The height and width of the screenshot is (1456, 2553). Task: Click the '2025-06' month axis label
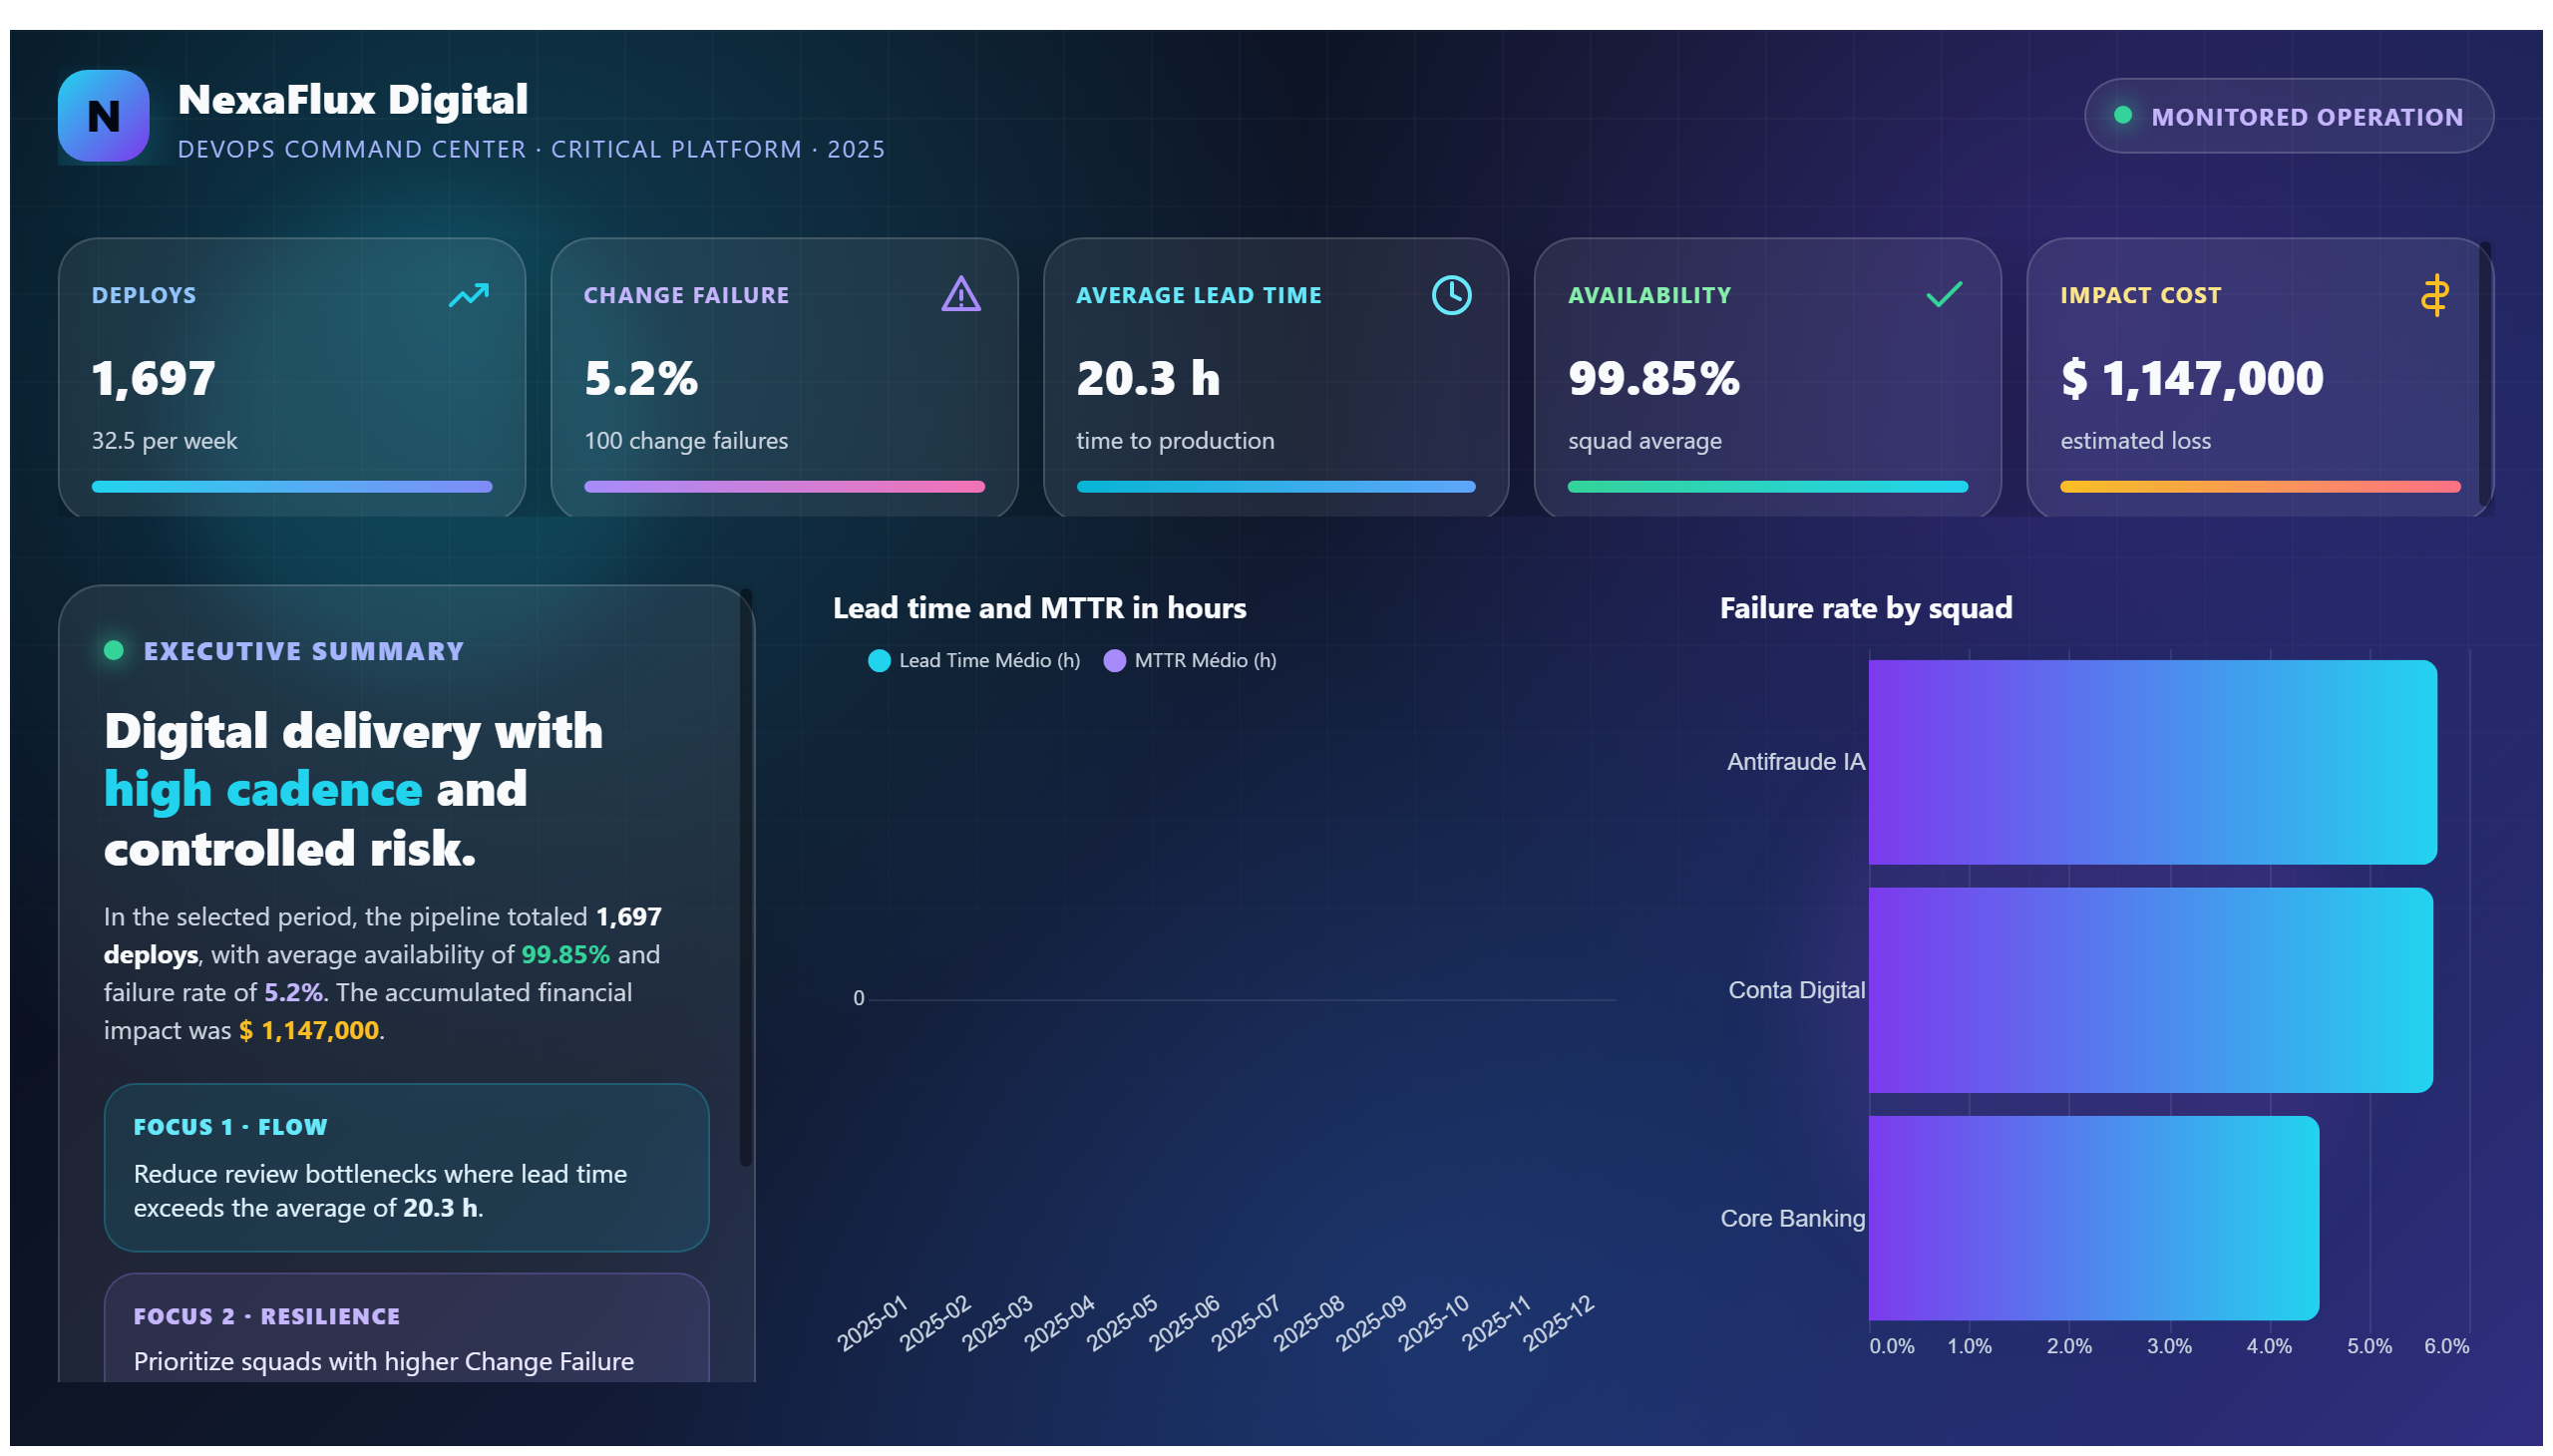(1184, 1322)
